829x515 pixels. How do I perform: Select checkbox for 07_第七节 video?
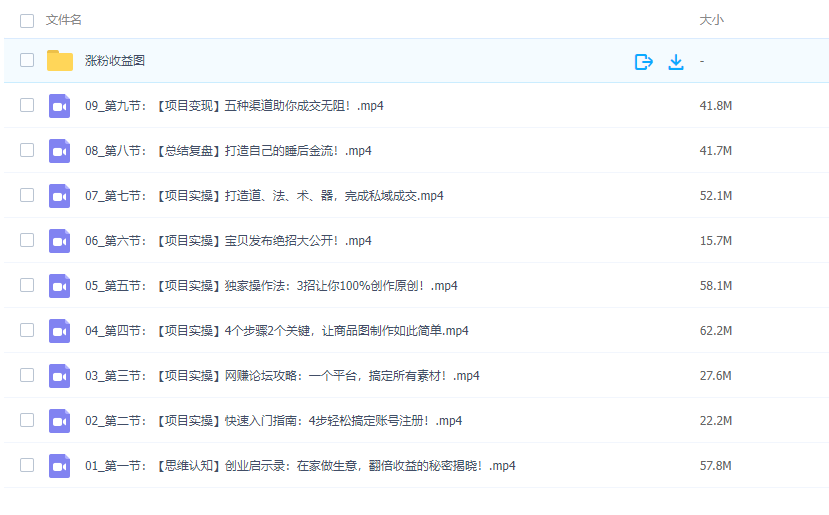(x=27, y=196)
